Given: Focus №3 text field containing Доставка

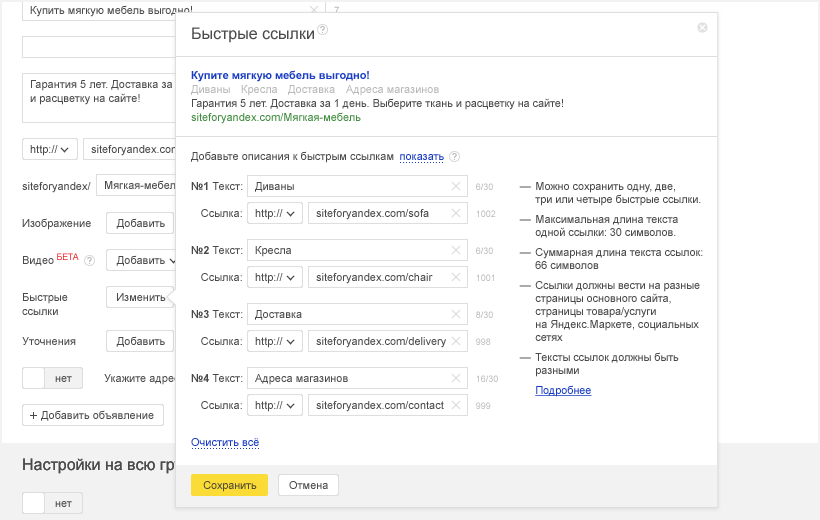Looking at the screenshot, I should [x=357, y=314].
